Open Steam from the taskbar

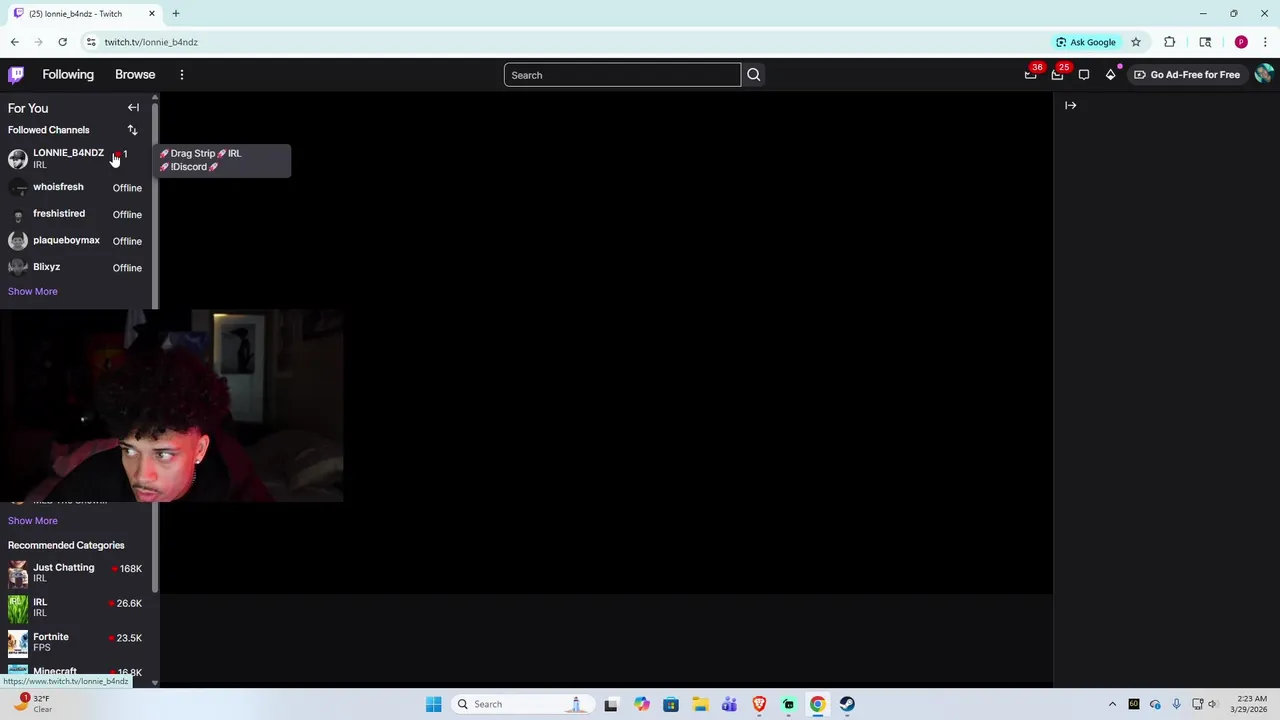[847, 704]
